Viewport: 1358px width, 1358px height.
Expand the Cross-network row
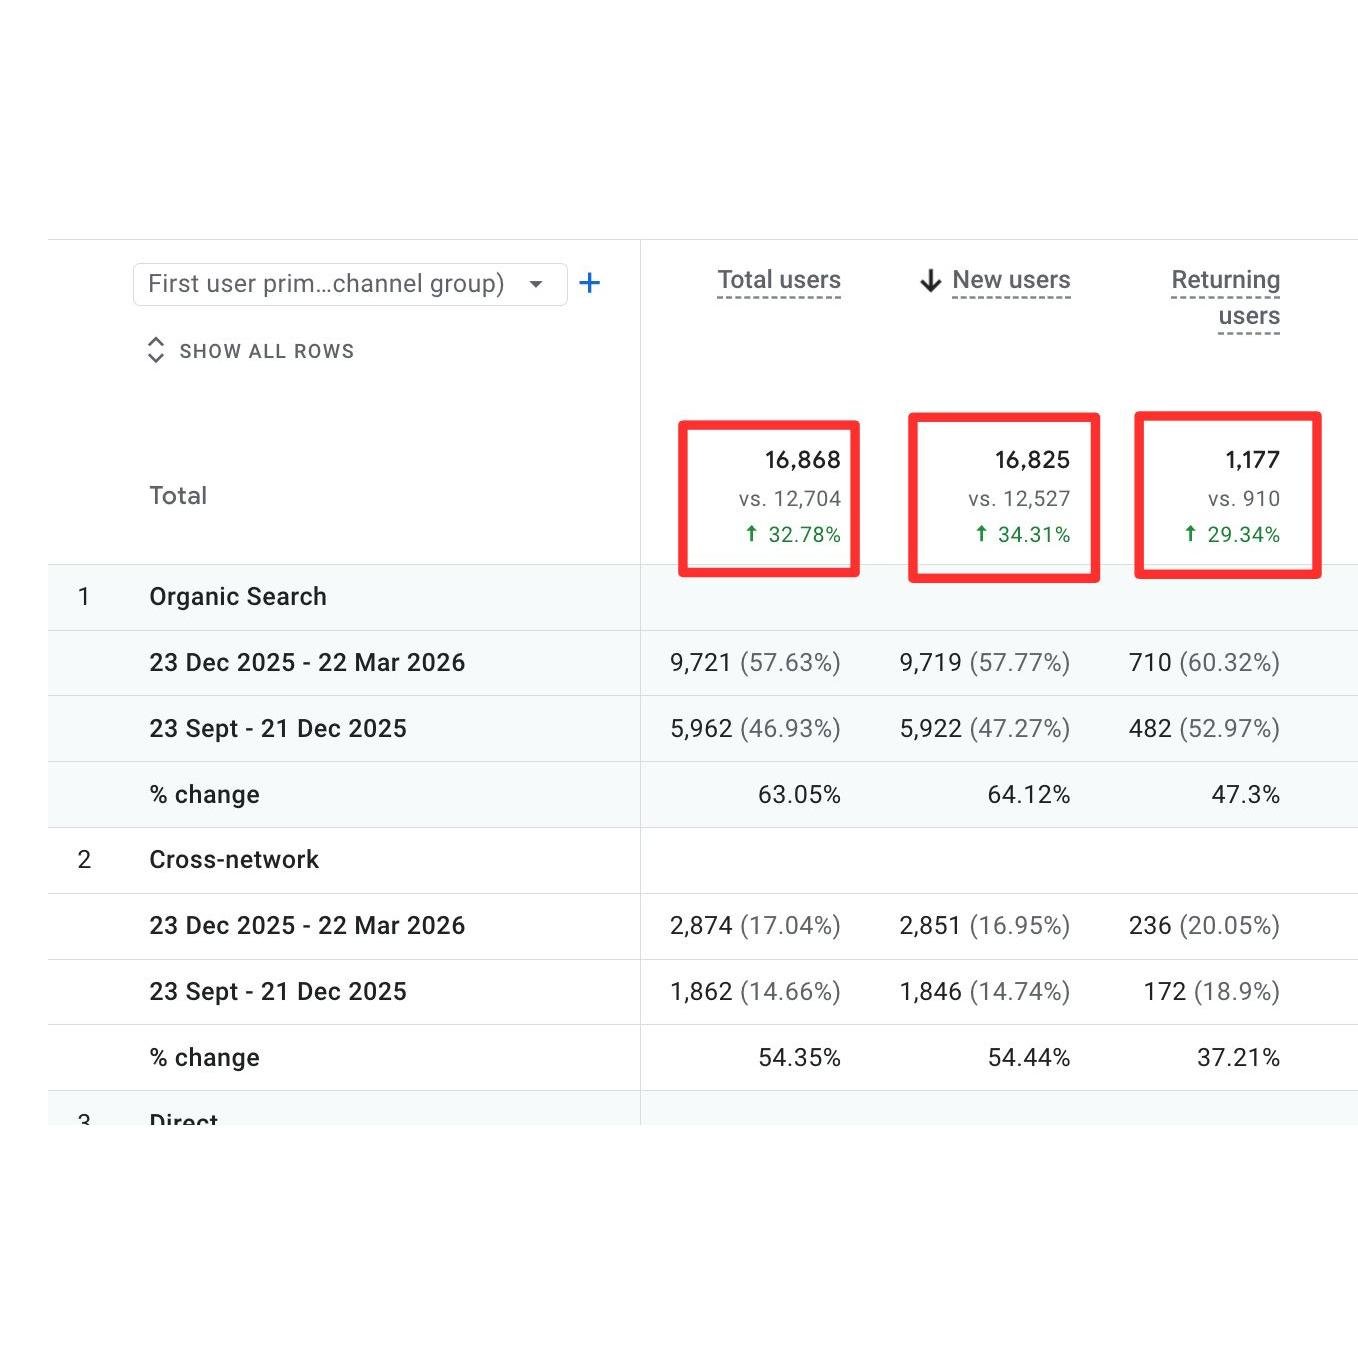[234, 859]
